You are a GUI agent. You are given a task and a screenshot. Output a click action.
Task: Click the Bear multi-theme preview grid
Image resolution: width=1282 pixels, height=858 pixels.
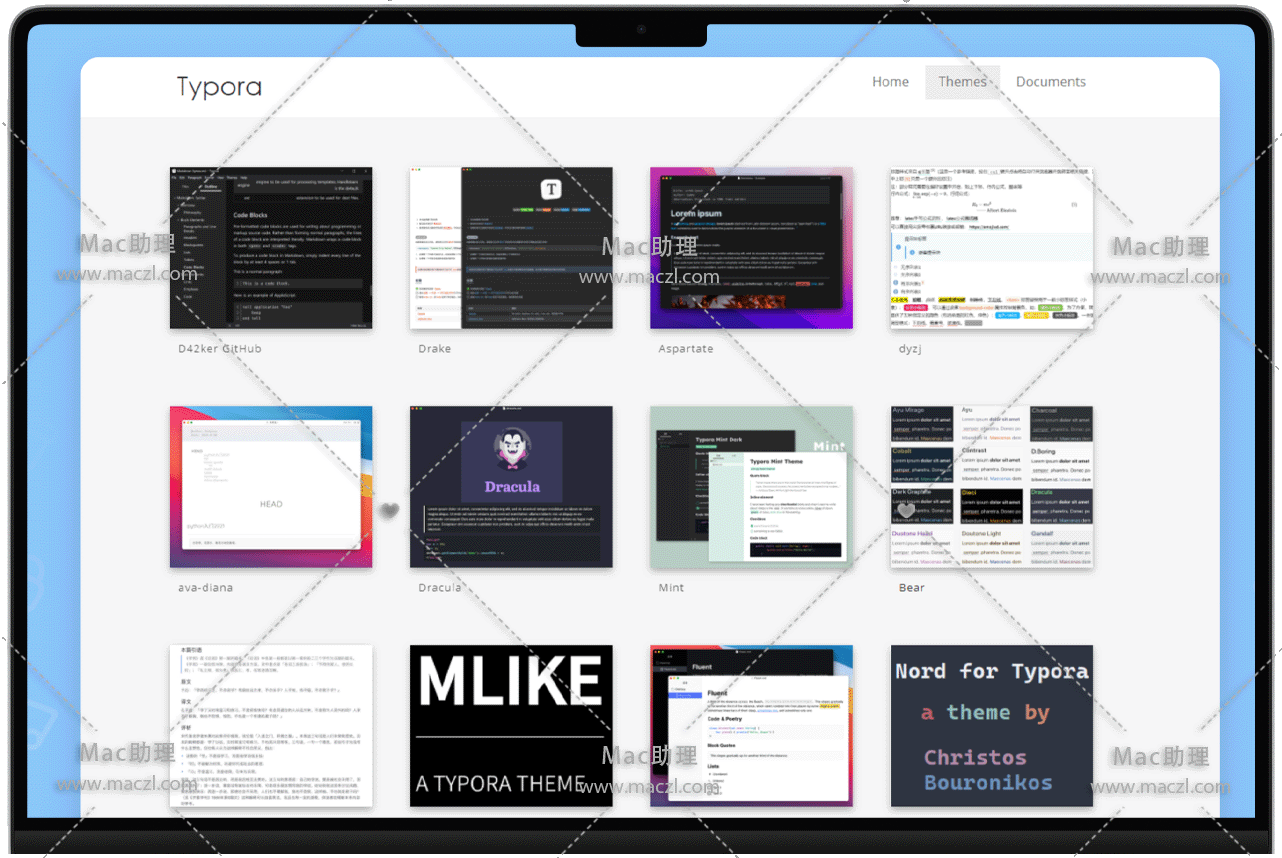pos(992,487)
